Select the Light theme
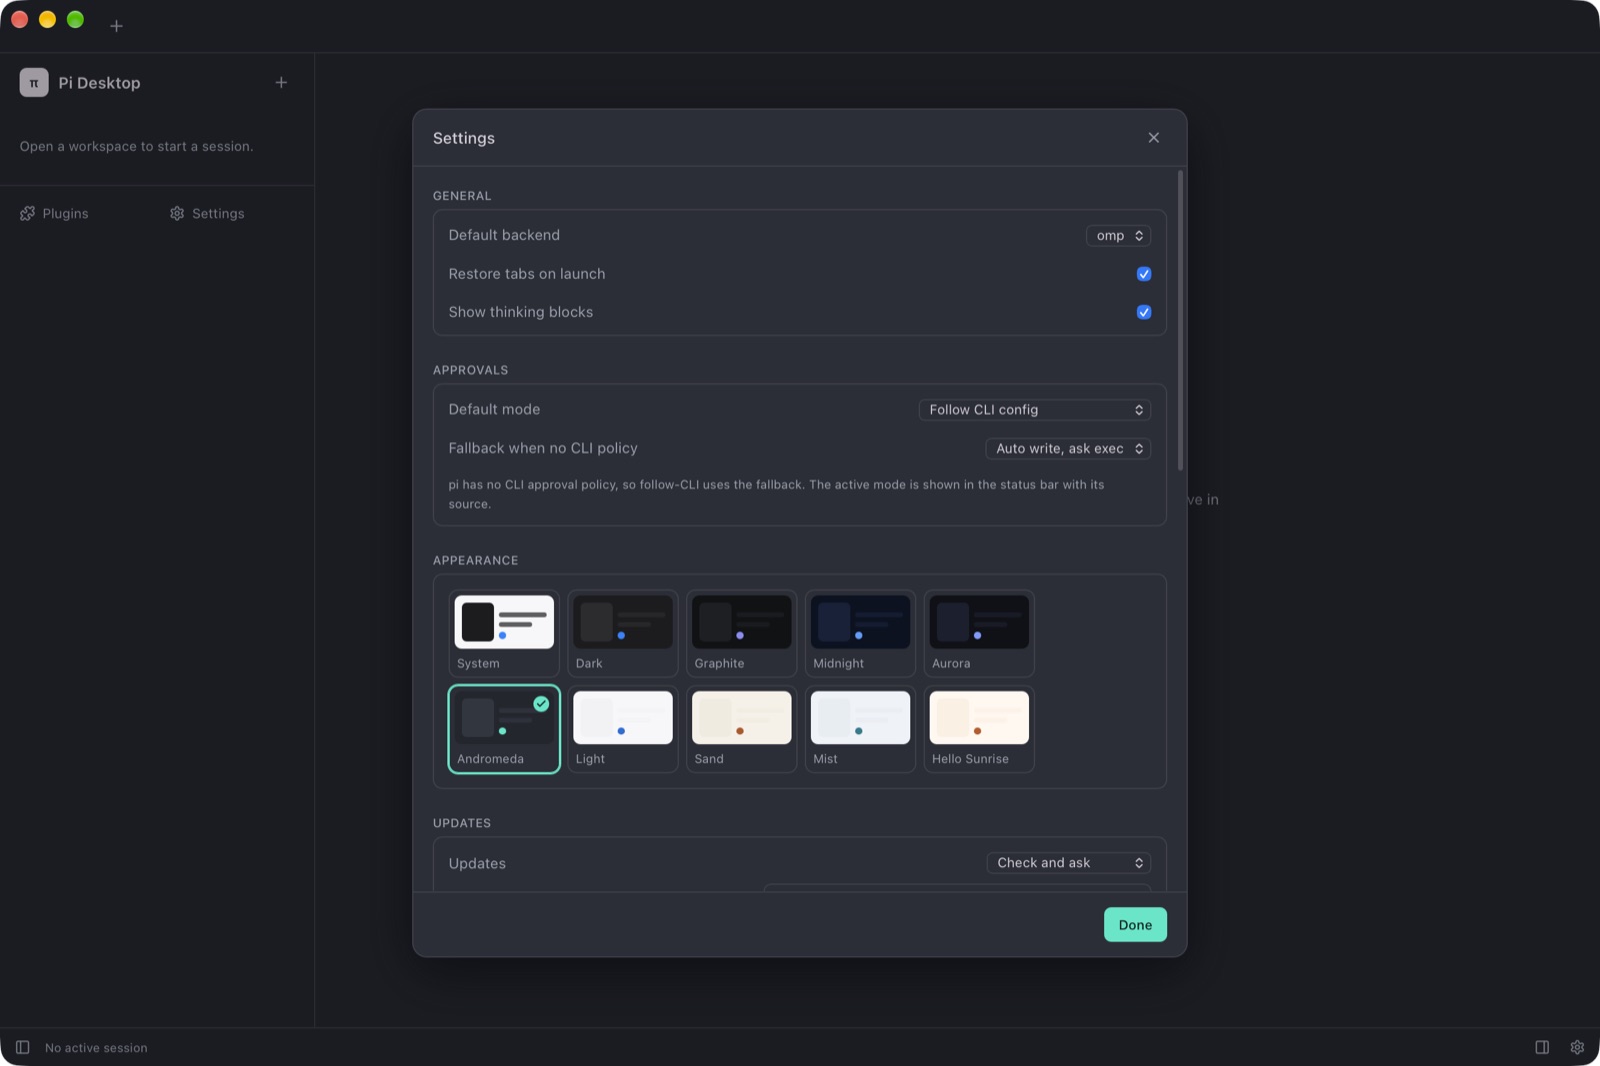Image resolution: width=1600 pixels, height=1066 pixels. click(x=623, y=729)
